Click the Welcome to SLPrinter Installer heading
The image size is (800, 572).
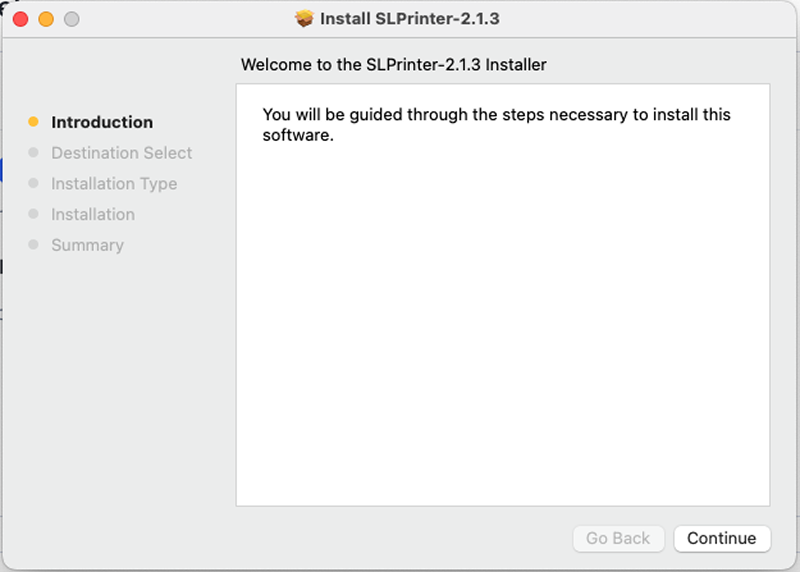pyautogui.click(x=394, y=65)
